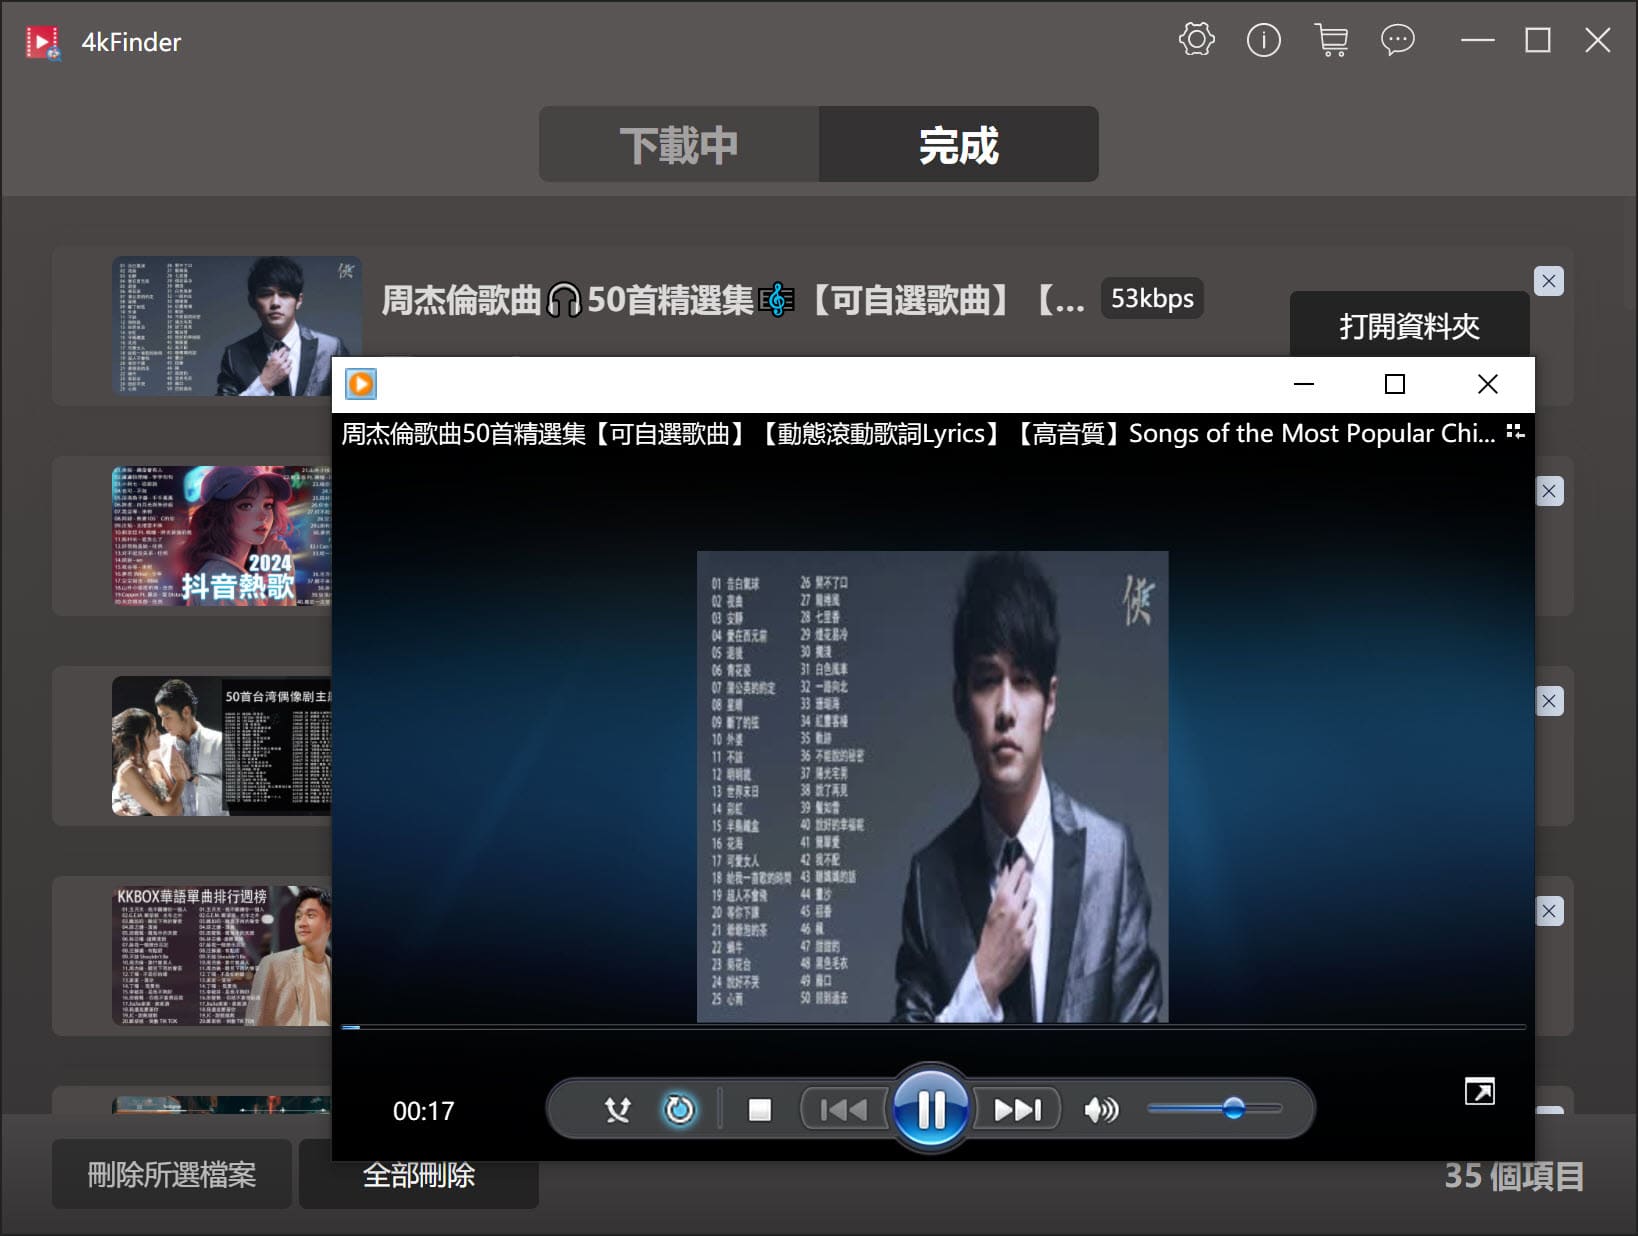Skip to the next track
The width and height of the screenshot is (1638, 1236).
[1017, 1110]
